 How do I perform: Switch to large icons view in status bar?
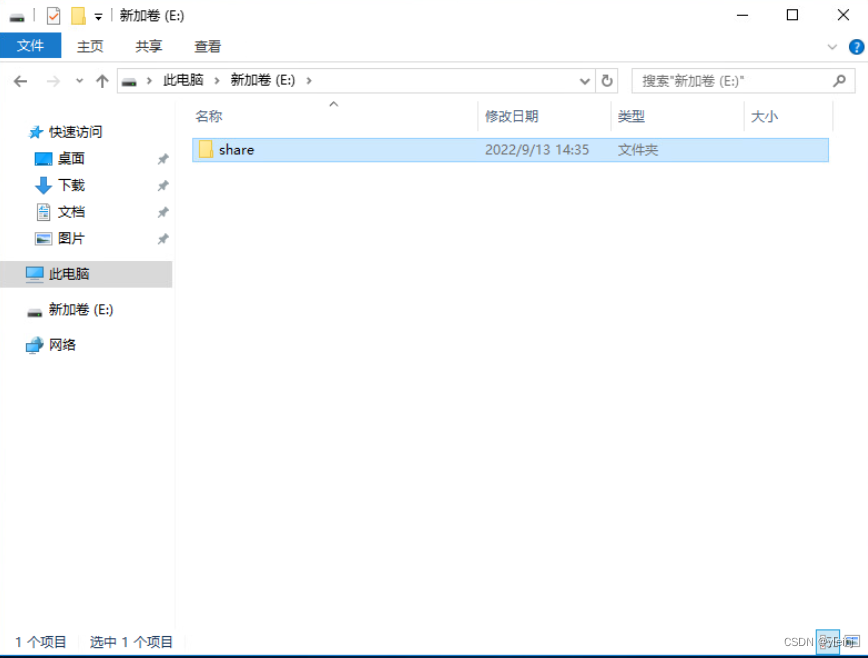tap(849, 642)
